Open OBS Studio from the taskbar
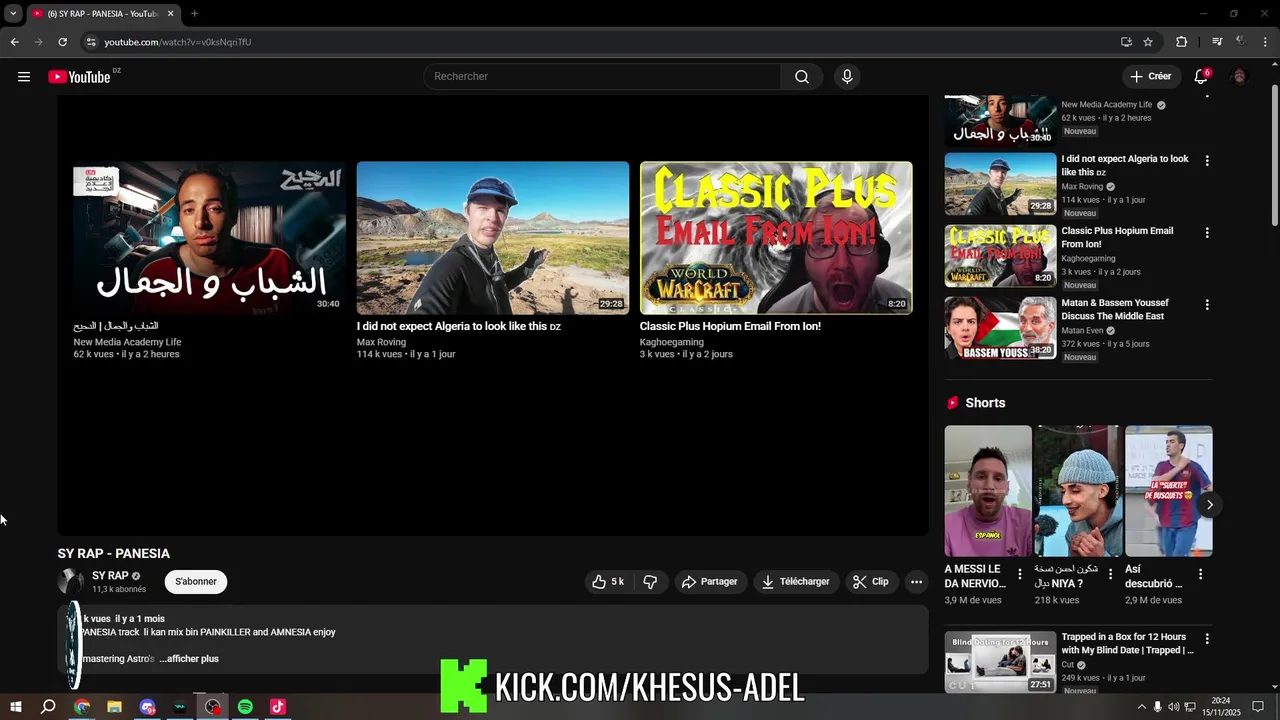The image size is (1280, 720). 213,707
